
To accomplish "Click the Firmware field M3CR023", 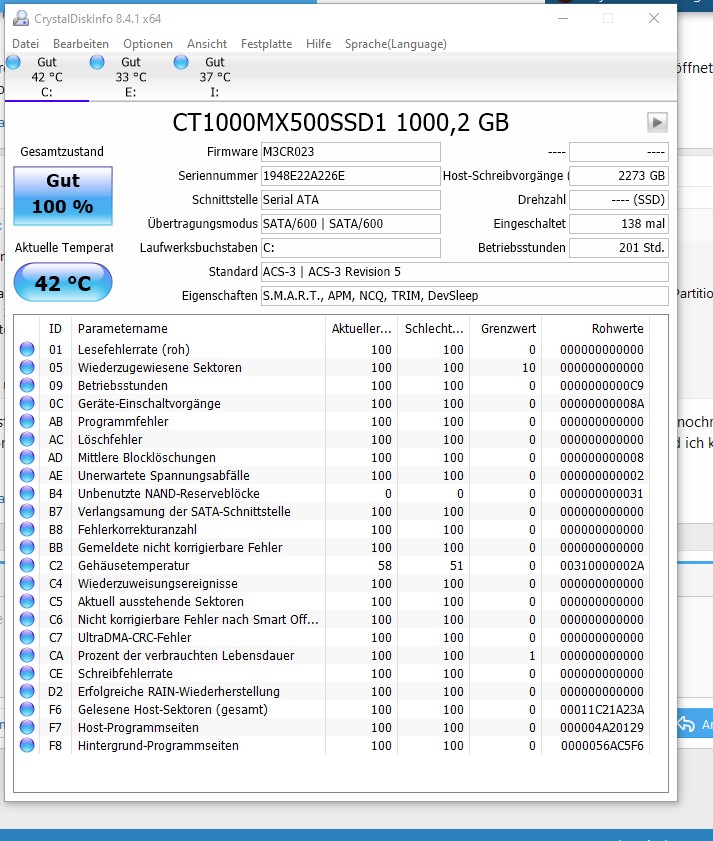I will click(350, 152).
